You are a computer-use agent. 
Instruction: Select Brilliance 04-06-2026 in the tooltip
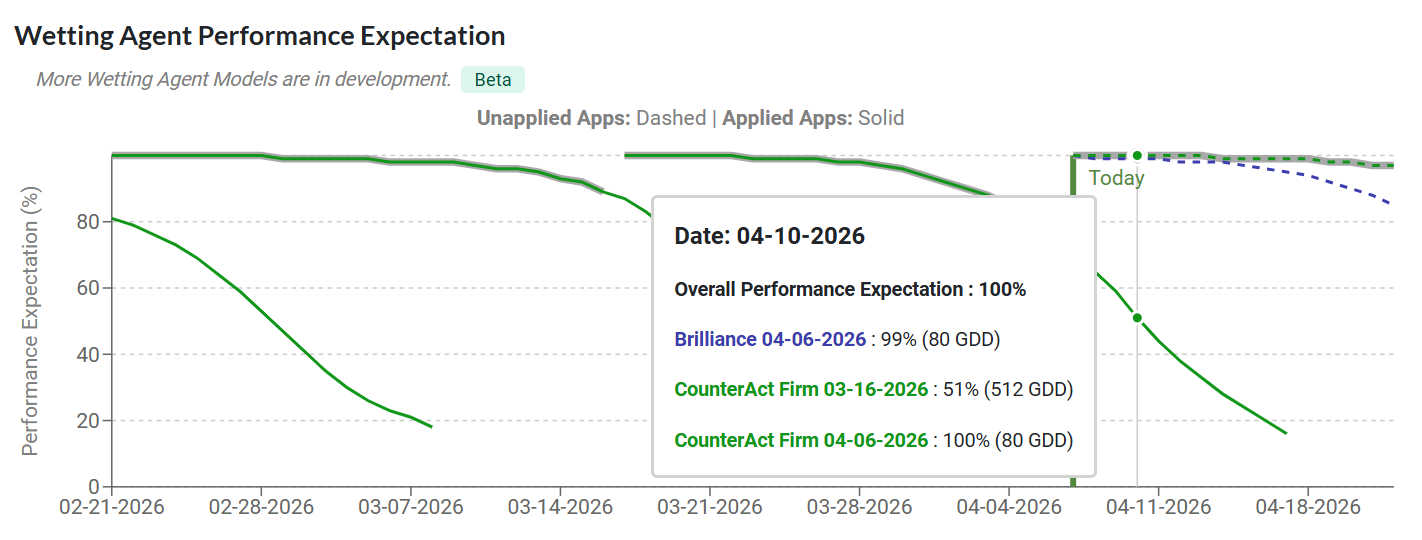tap(770, 339)
